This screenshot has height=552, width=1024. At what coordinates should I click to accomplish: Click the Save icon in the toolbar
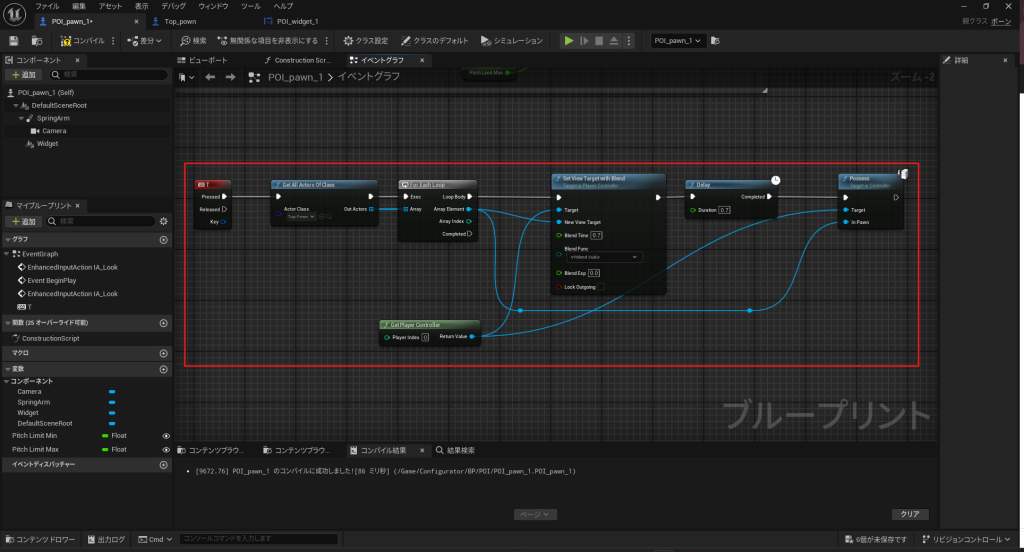pyautogui.click(x=14, y=41)
